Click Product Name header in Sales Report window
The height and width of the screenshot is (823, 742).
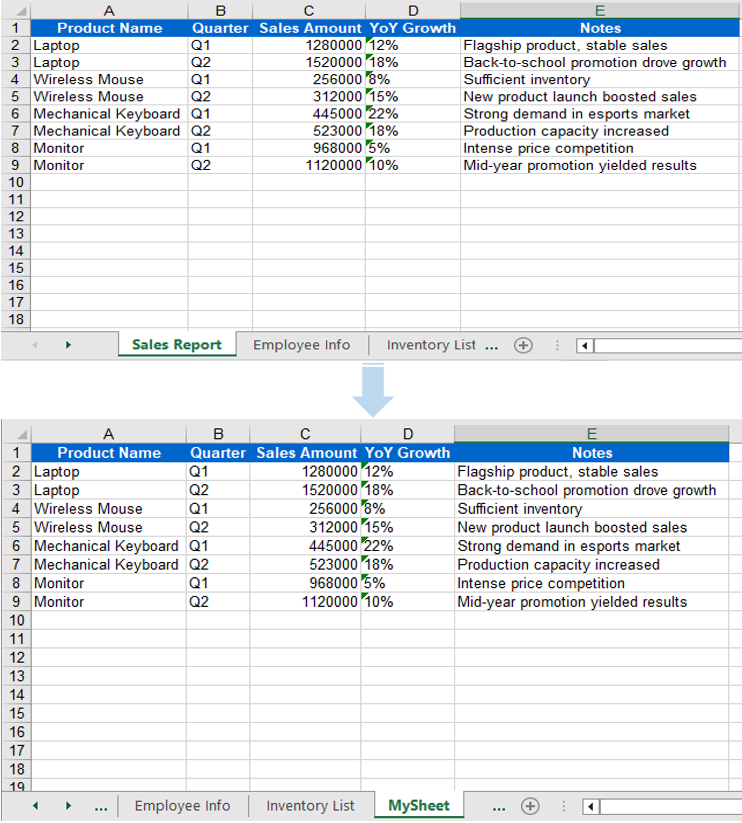pyautogui.click(x=109, y=28)
